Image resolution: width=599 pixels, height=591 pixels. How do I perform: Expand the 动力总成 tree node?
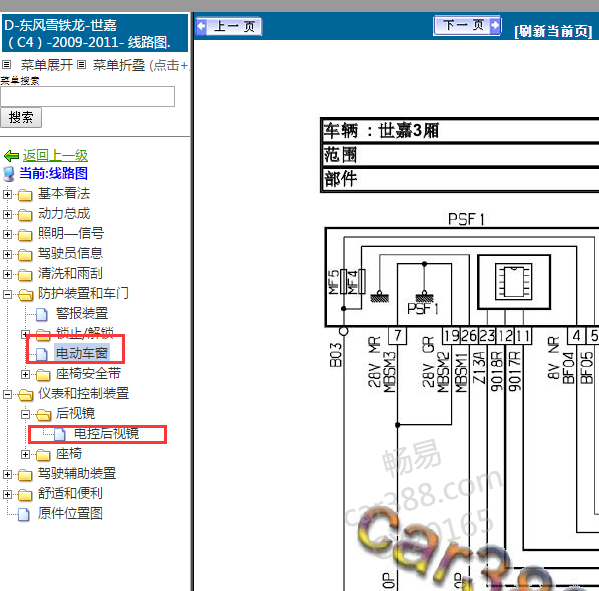[x=7, y=214]
